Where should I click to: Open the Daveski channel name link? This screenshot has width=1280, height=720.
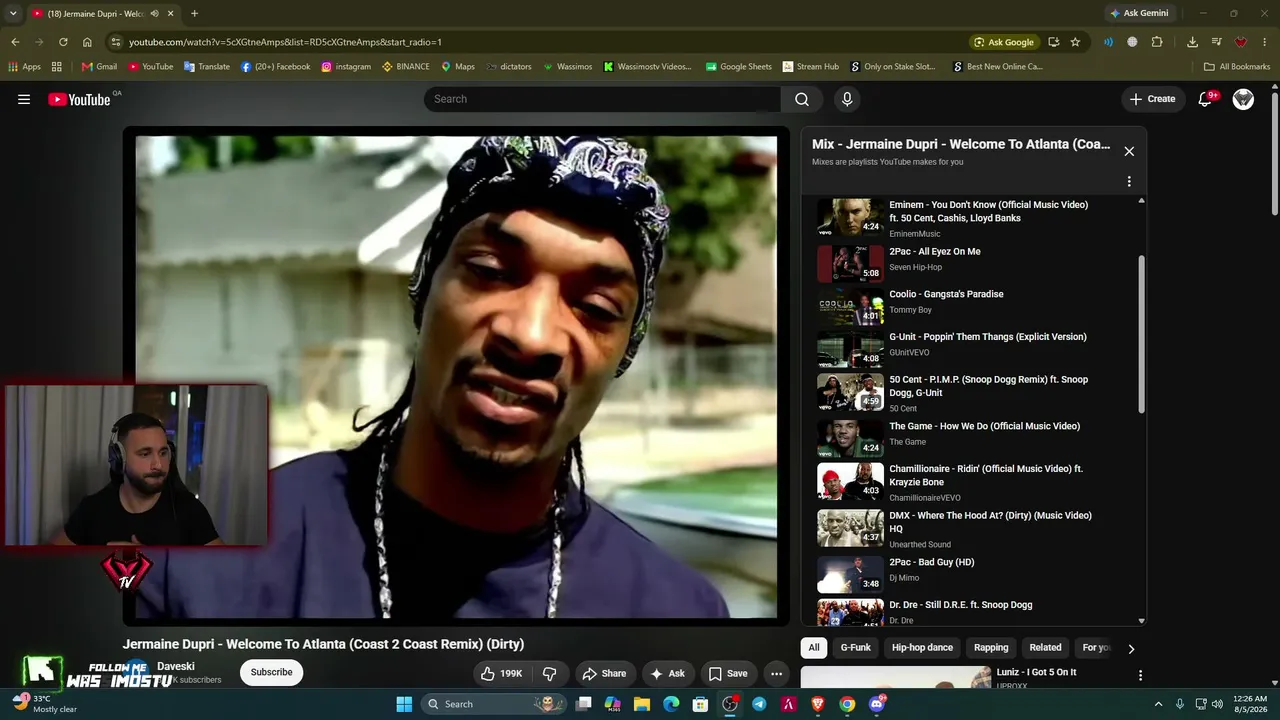176,666
